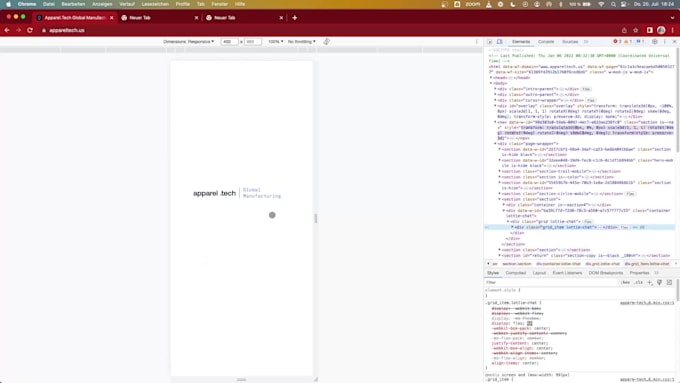The image size is (680, 383).
Task: Switch to the Console tab
Action: point(546,42)
